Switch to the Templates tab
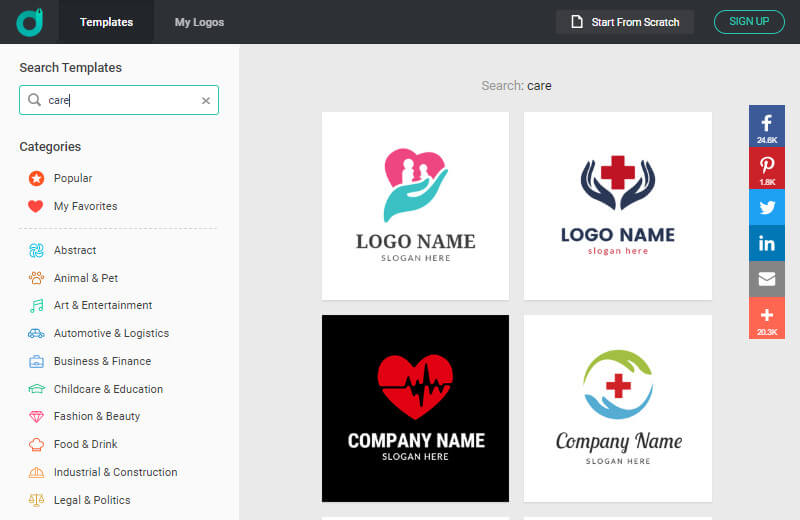This screenshot has height=520, width=800. tap(106, 22)
